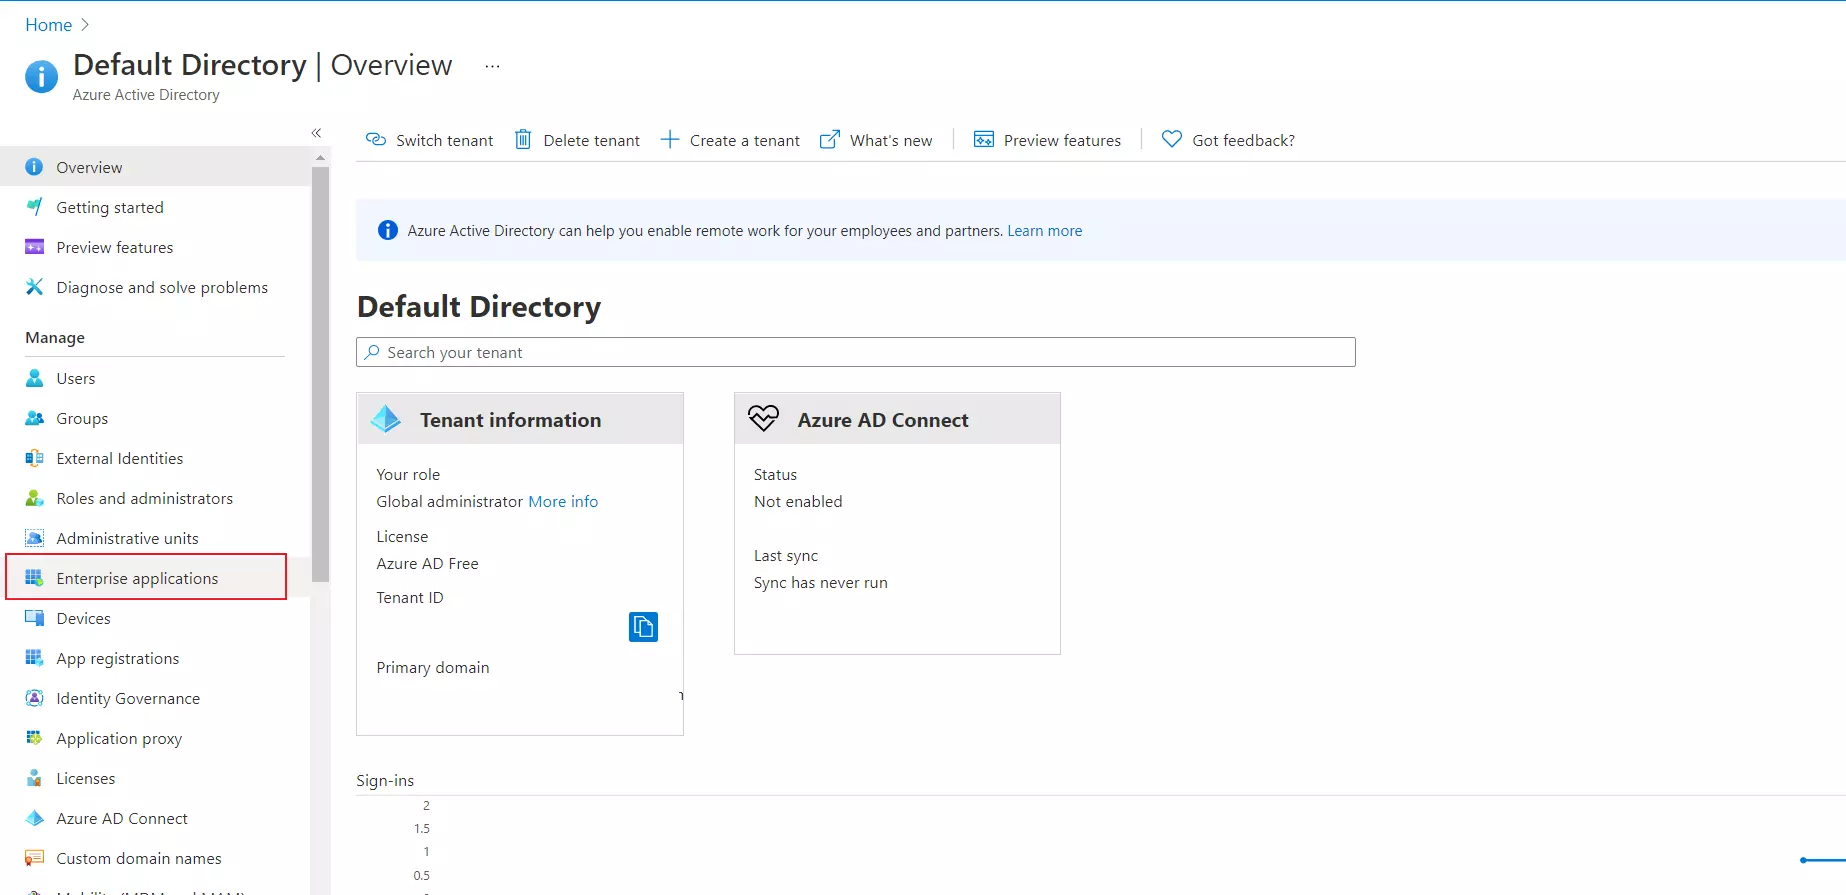
Task: Open Diagnose and solve problems item
Action: pos(155,287)
